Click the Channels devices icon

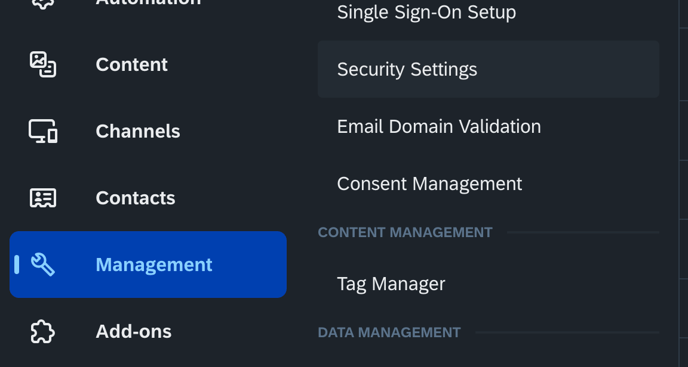tap(43, 131)
